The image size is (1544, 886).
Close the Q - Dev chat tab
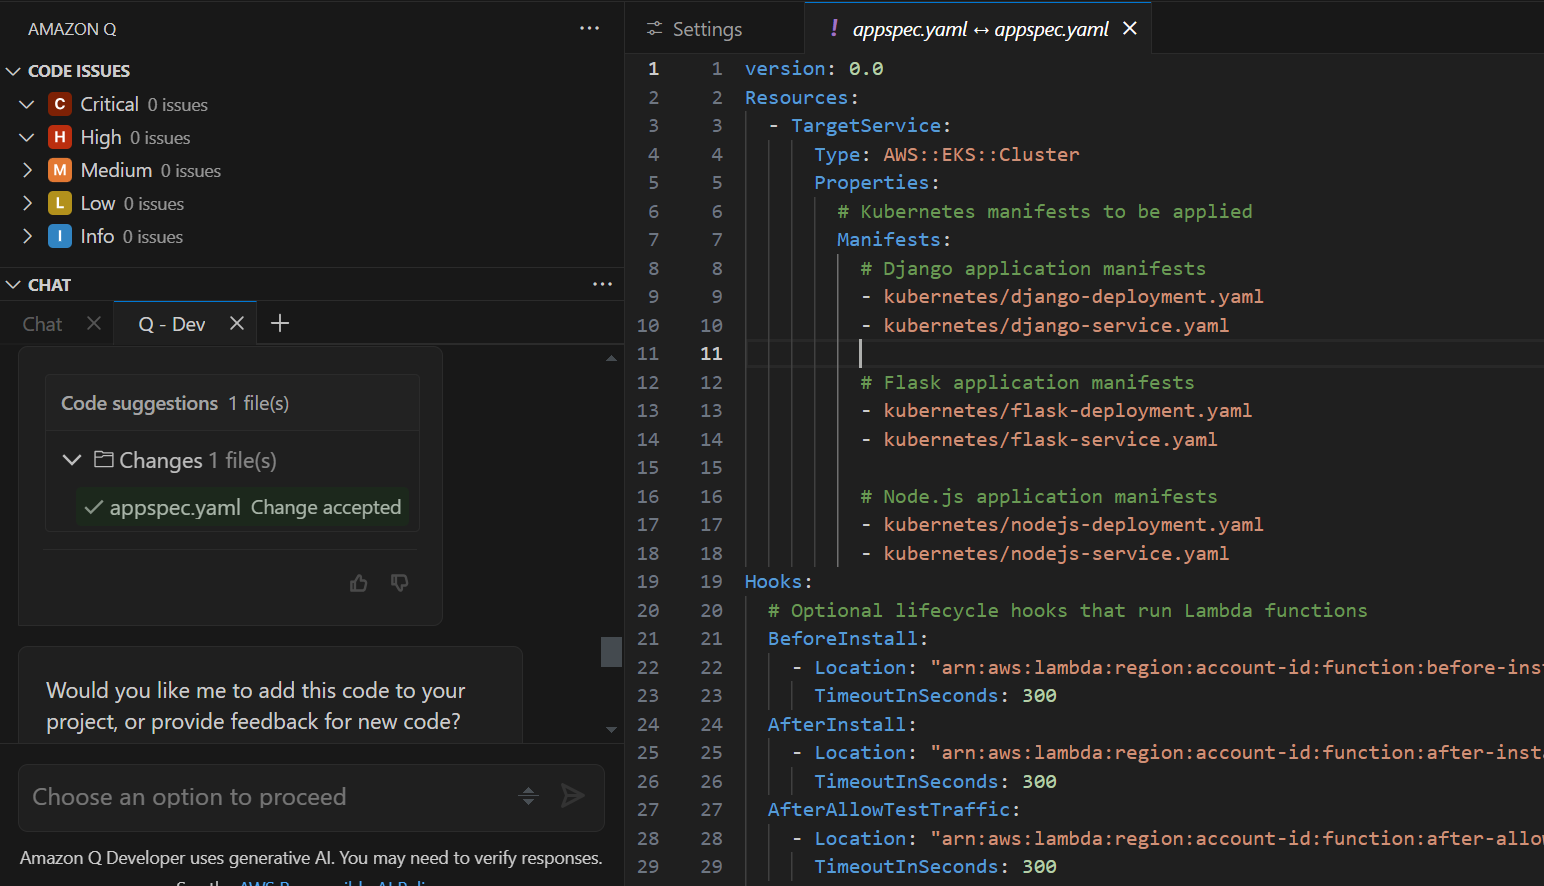pyautogui.click(x=237, y=323)
